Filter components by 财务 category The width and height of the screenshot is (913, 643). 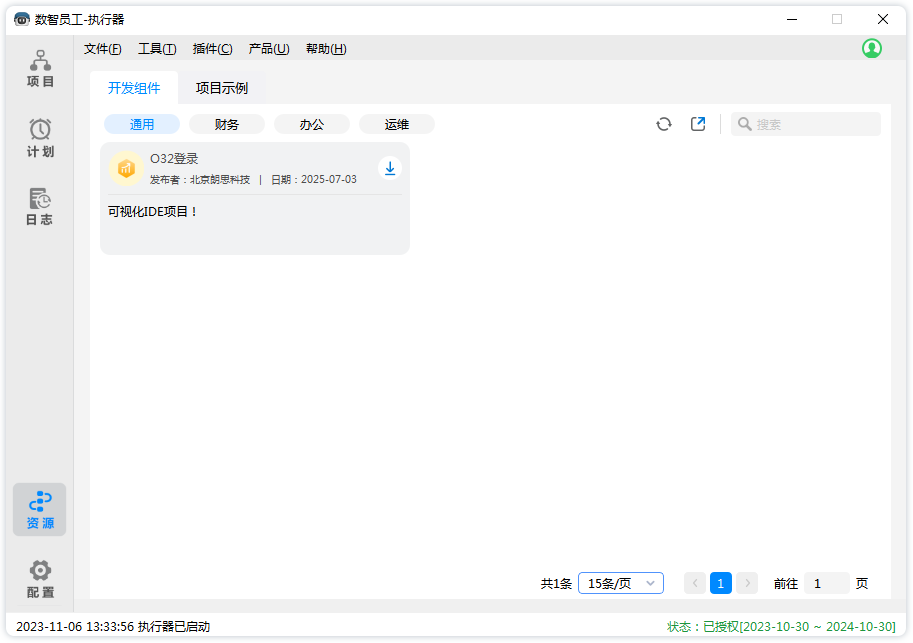tap(227, 124)
